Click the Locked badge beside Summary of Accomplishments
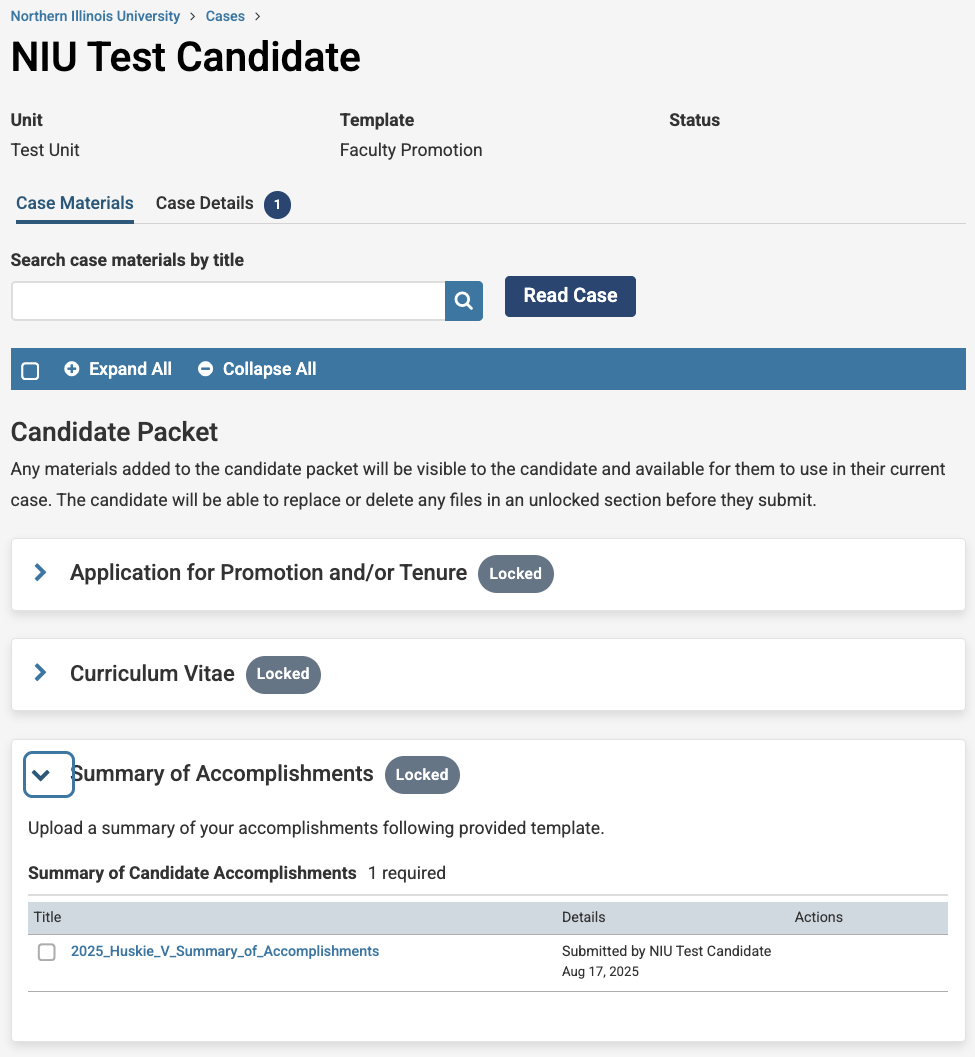The height and width of the screenshot is (1057, 975). point(422,775)
